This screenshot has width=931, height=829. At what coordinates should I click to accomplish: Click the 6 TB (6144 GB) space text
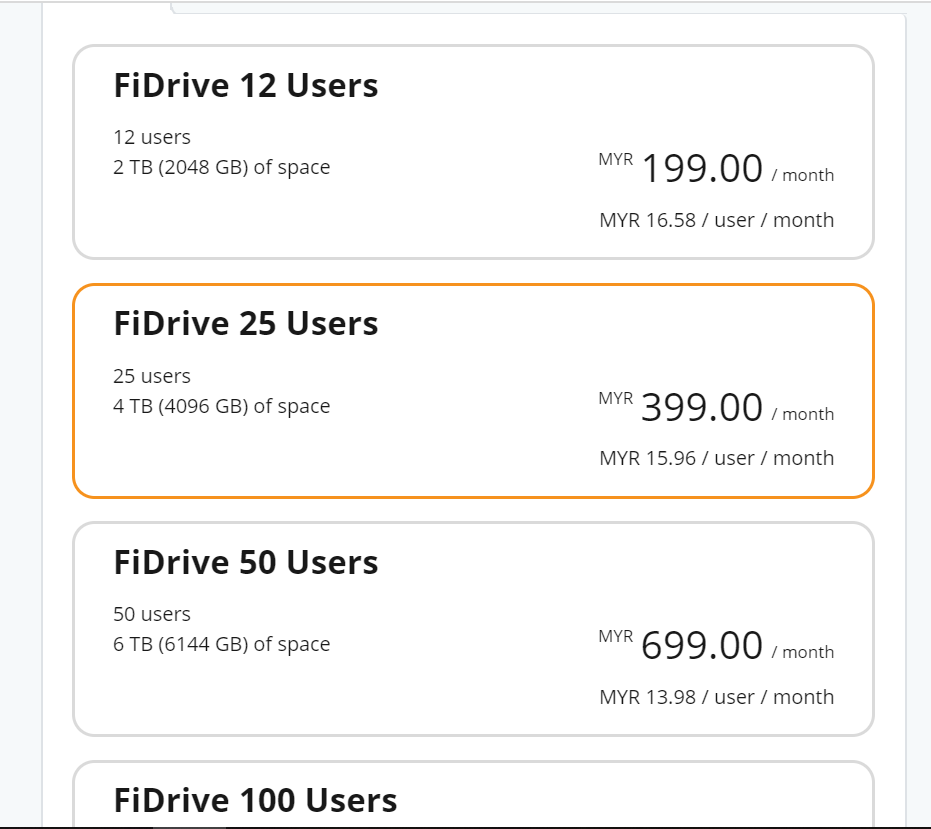221,644
